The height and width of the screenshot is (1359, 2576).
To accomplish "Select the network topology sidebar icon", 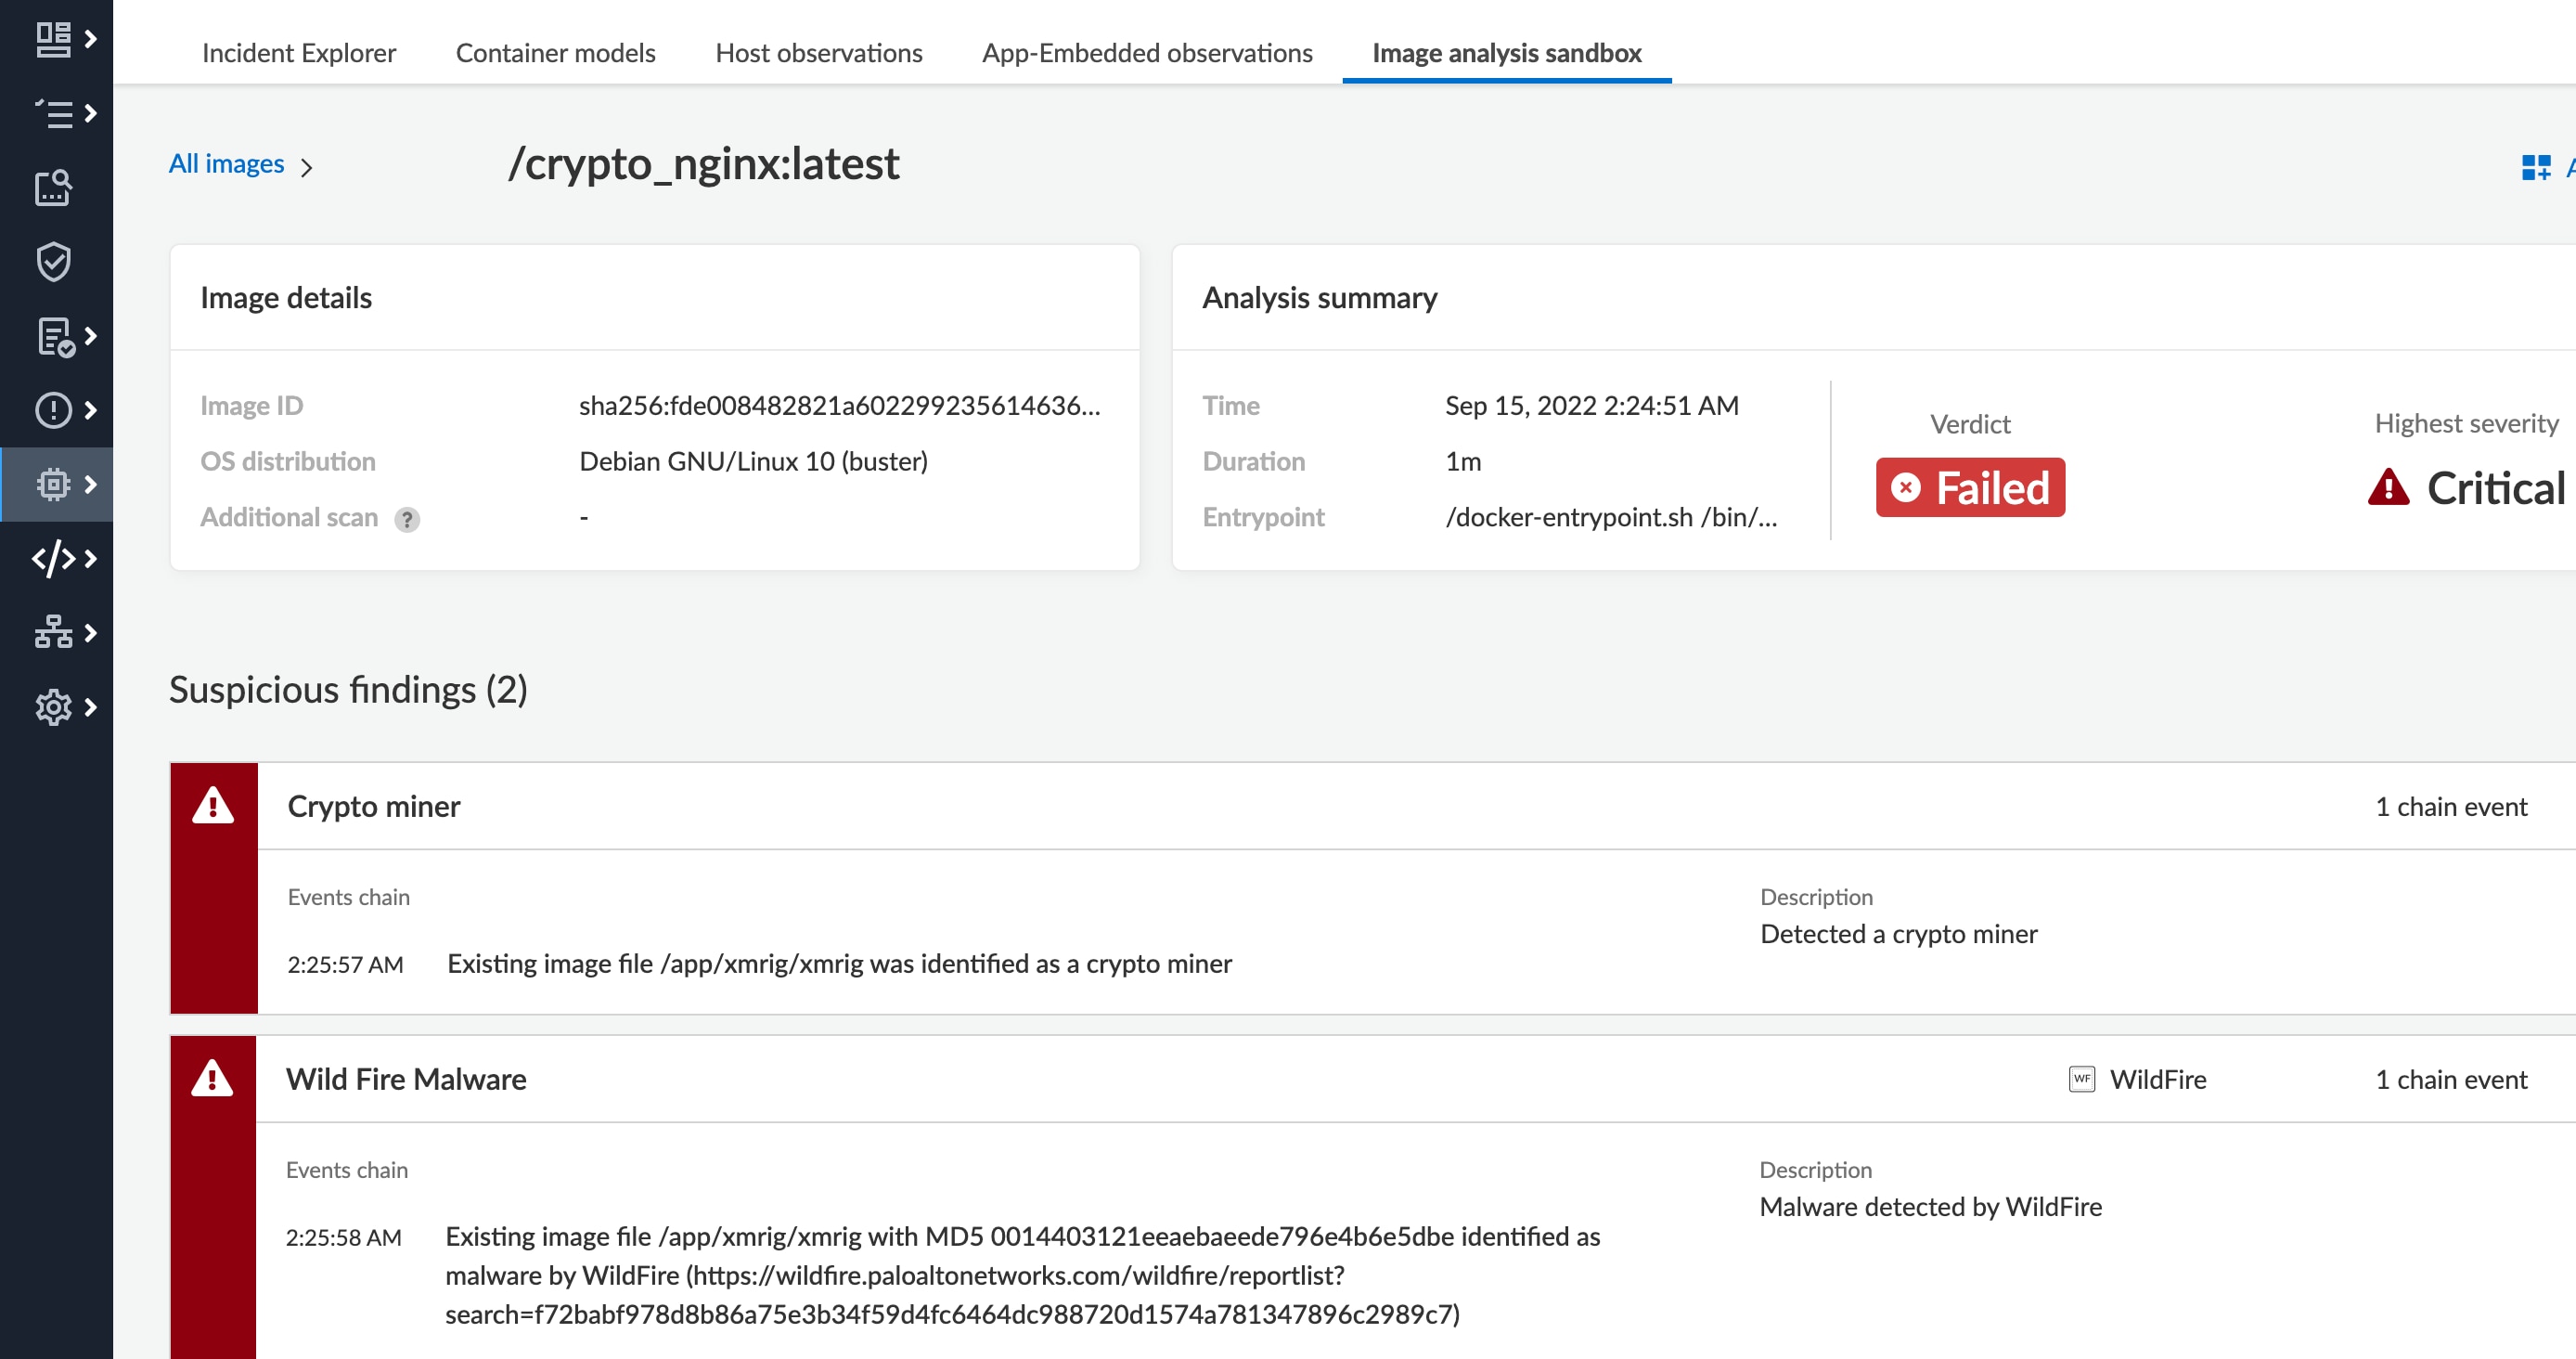I will (x=53, y=633).
